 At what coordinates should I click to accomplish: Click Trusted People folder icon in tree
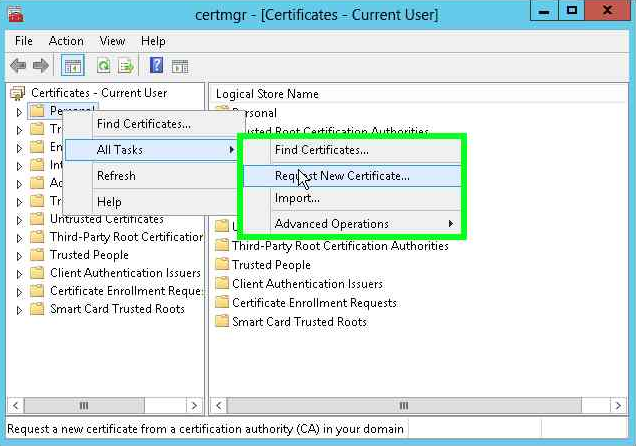pos(37,255)
